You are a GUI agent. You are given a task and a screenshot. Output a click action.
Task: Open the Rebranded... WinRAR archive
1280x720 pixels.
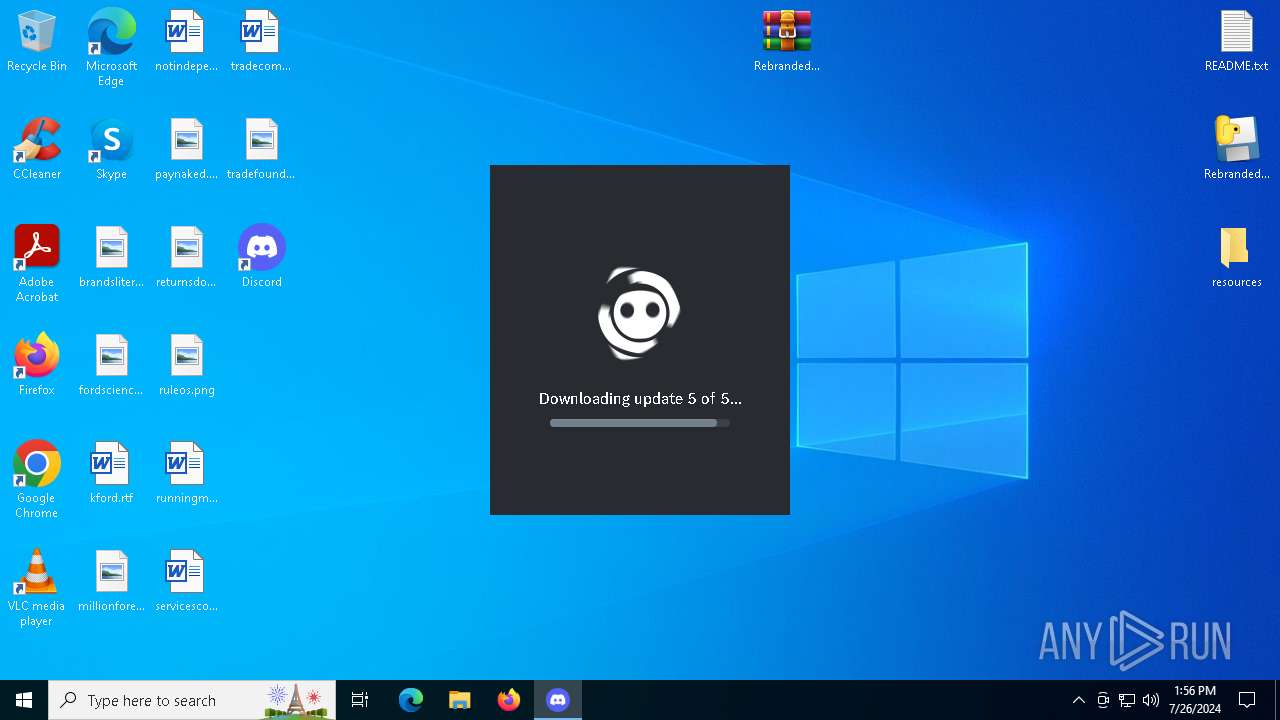787,42
